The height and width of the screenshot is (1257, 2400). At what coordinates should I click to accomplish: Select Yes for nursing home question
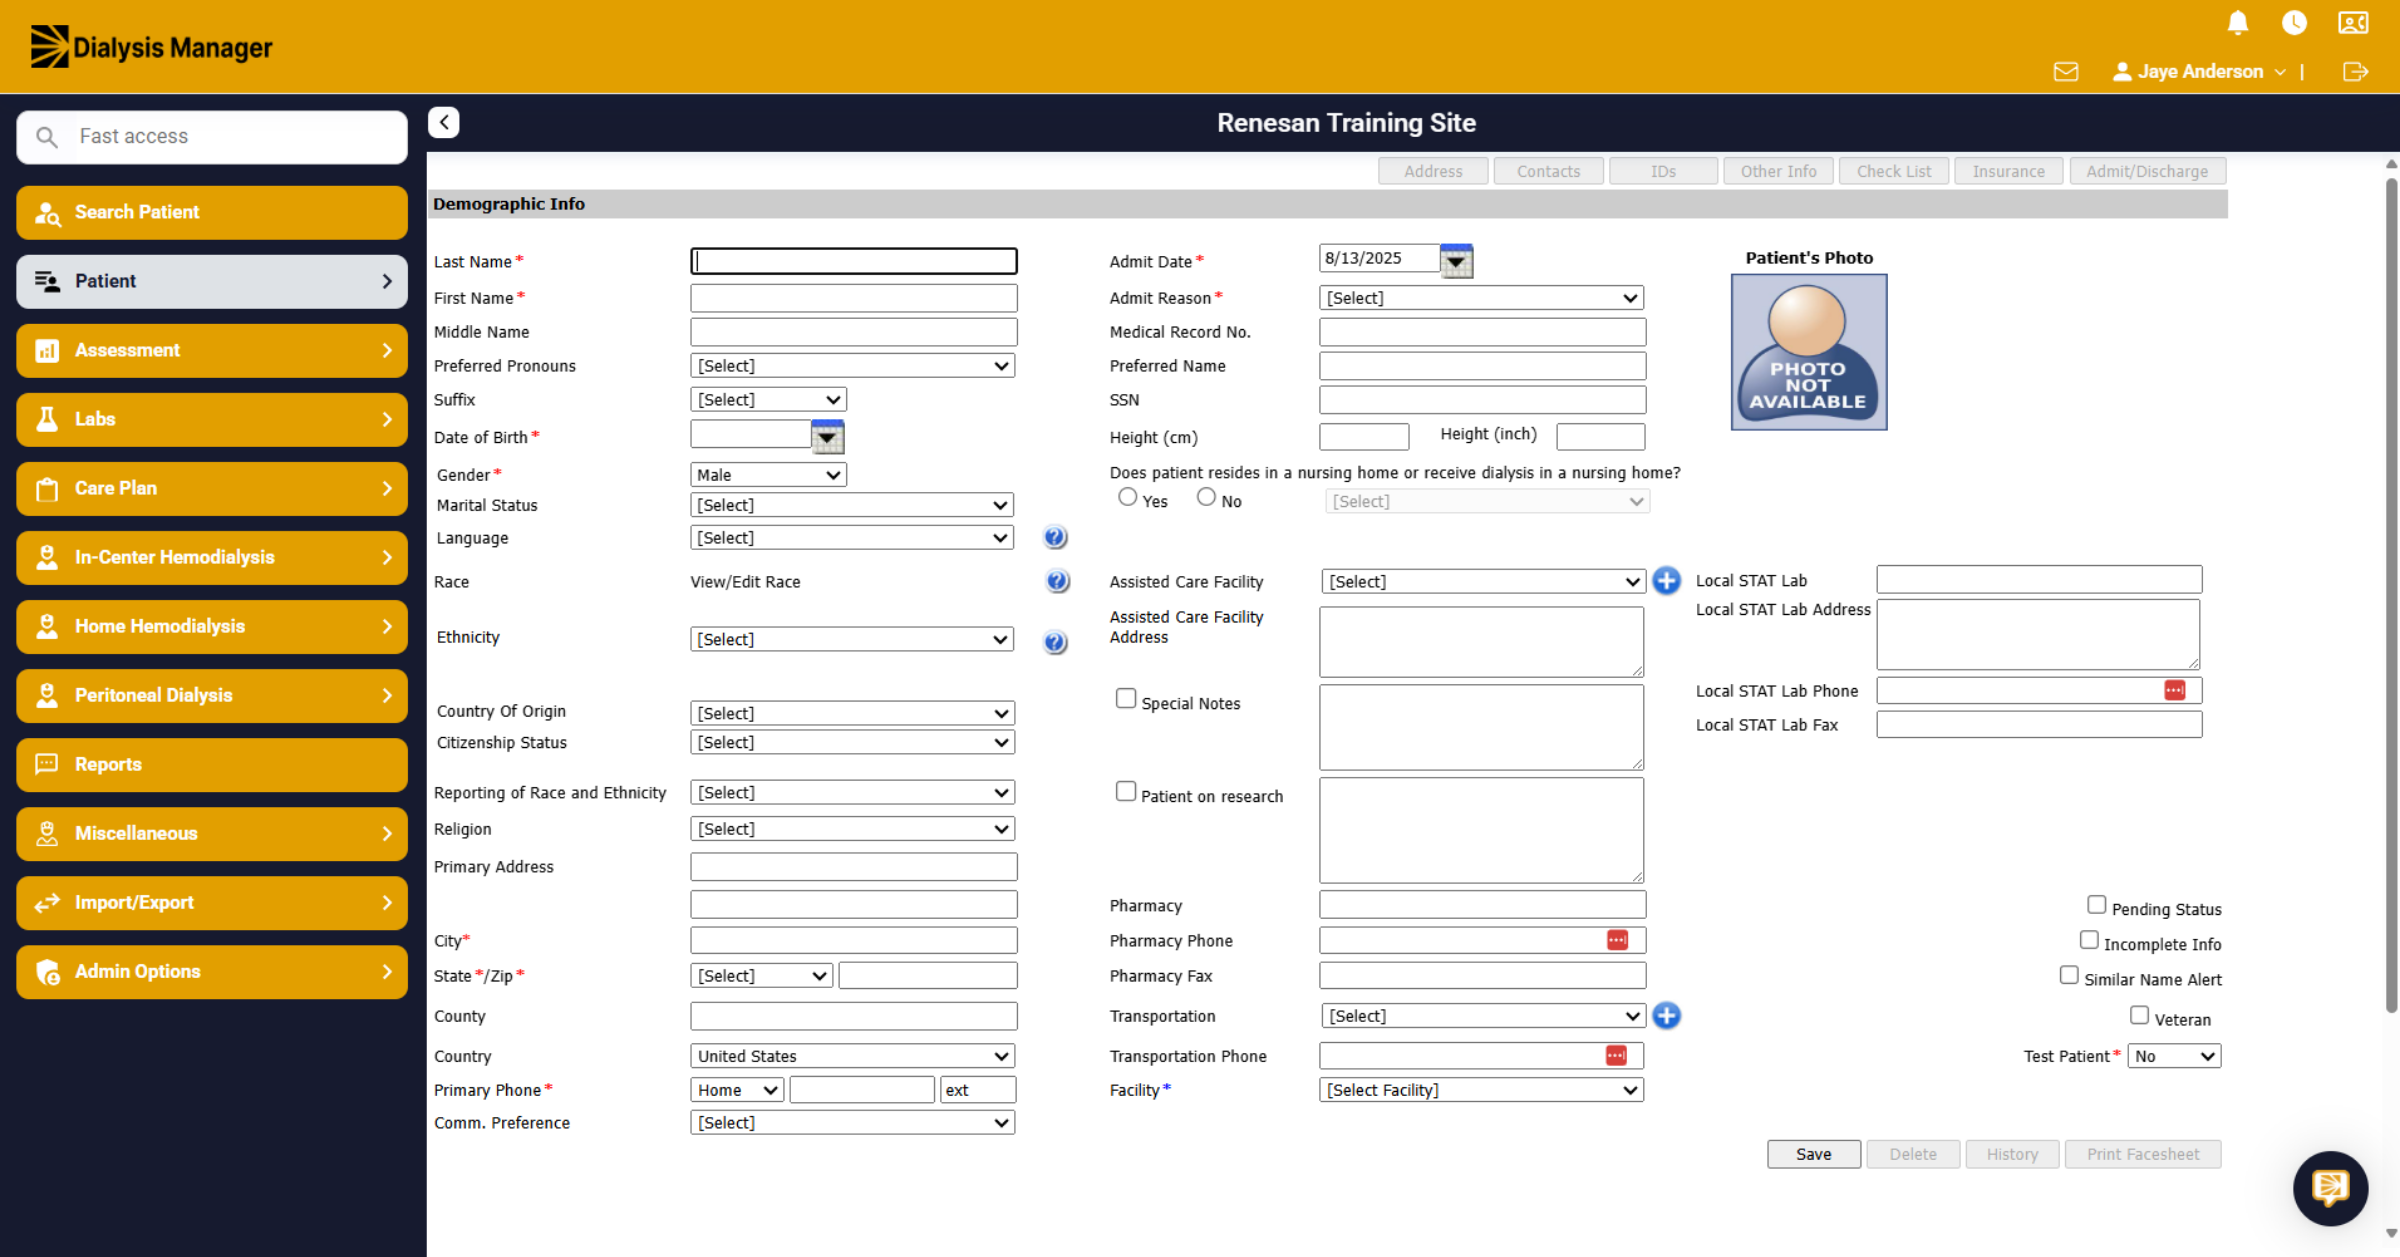(x=1128, y=496)
